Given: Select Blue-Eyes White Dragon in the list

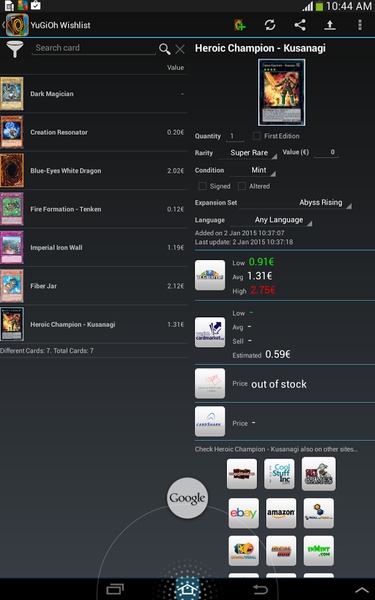Looking at the screenshot, I should tap(94, 171).
